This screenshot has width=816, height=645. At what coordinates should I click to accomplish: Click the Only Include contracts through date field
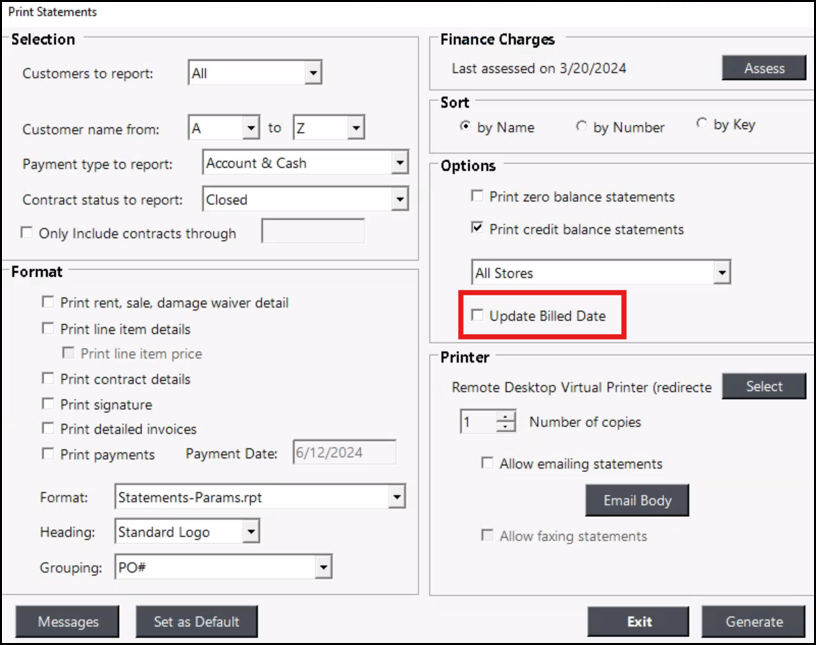click(312, 232)
